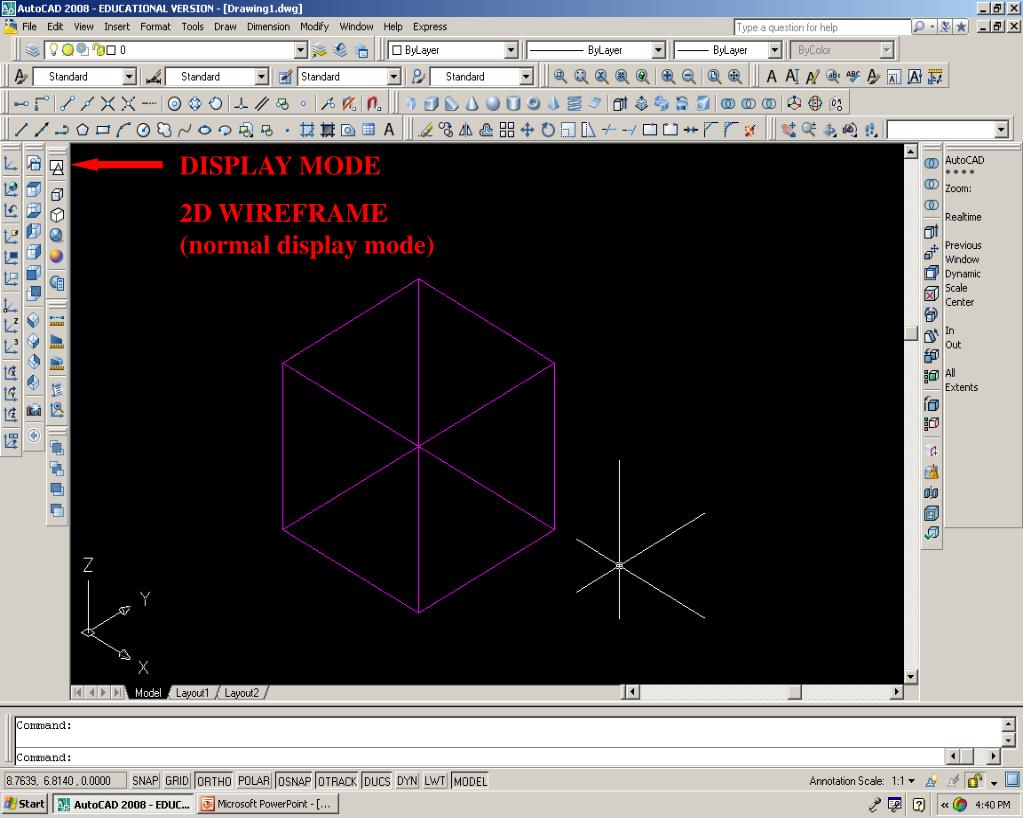Click the 'Type a question for help' field
1023x818 pixels.
click(820, 27)
